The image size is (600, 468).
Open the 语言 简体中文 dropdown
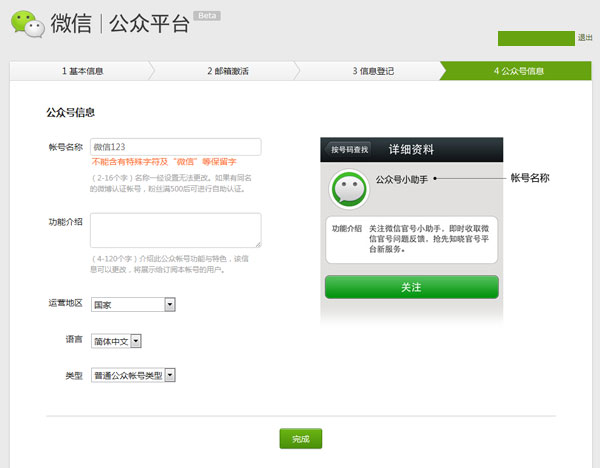coord(116,341)
